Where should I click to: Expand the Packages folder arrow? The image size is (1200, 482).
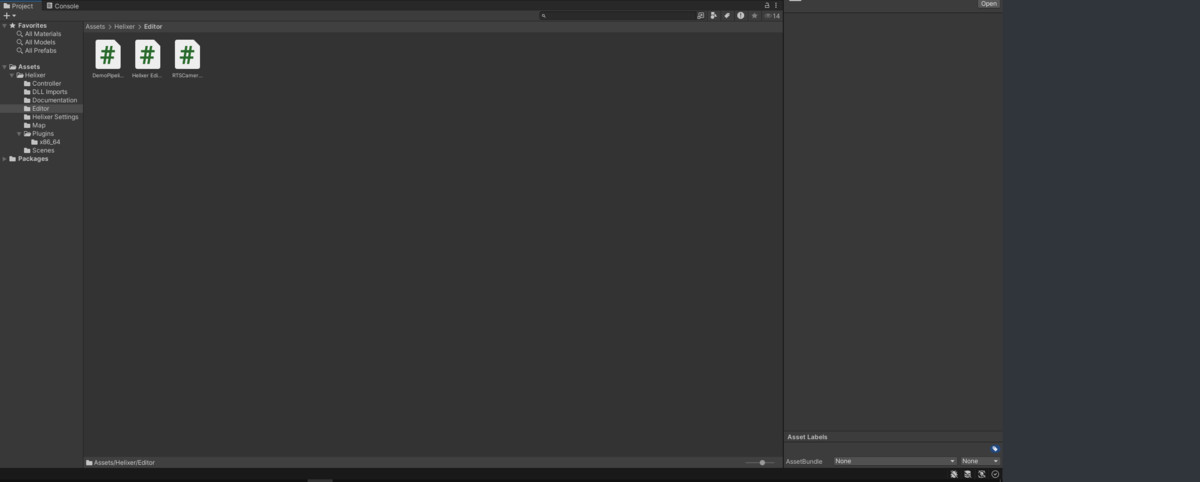point(4,158)
